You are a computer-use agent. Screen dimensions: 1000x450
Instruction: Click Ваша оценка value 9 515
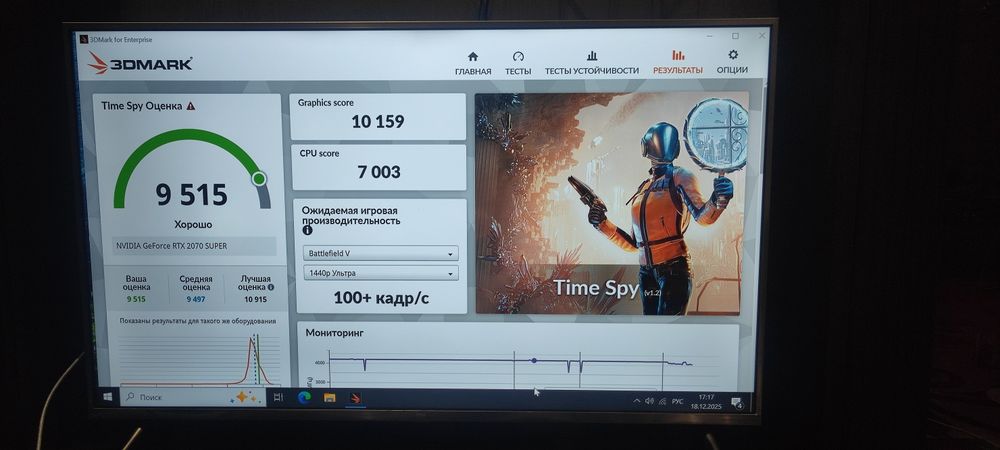136,299
